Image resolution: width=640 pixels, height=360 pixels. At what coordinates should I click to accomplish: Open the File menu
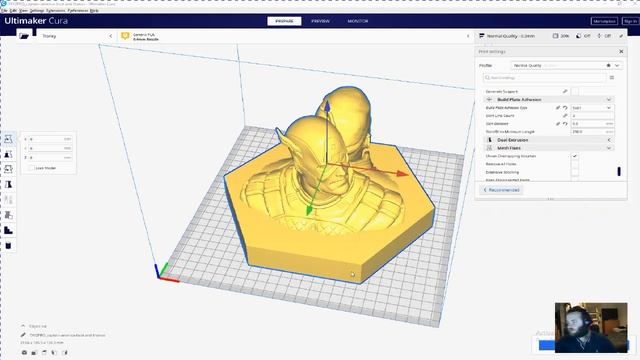[4, 11]
